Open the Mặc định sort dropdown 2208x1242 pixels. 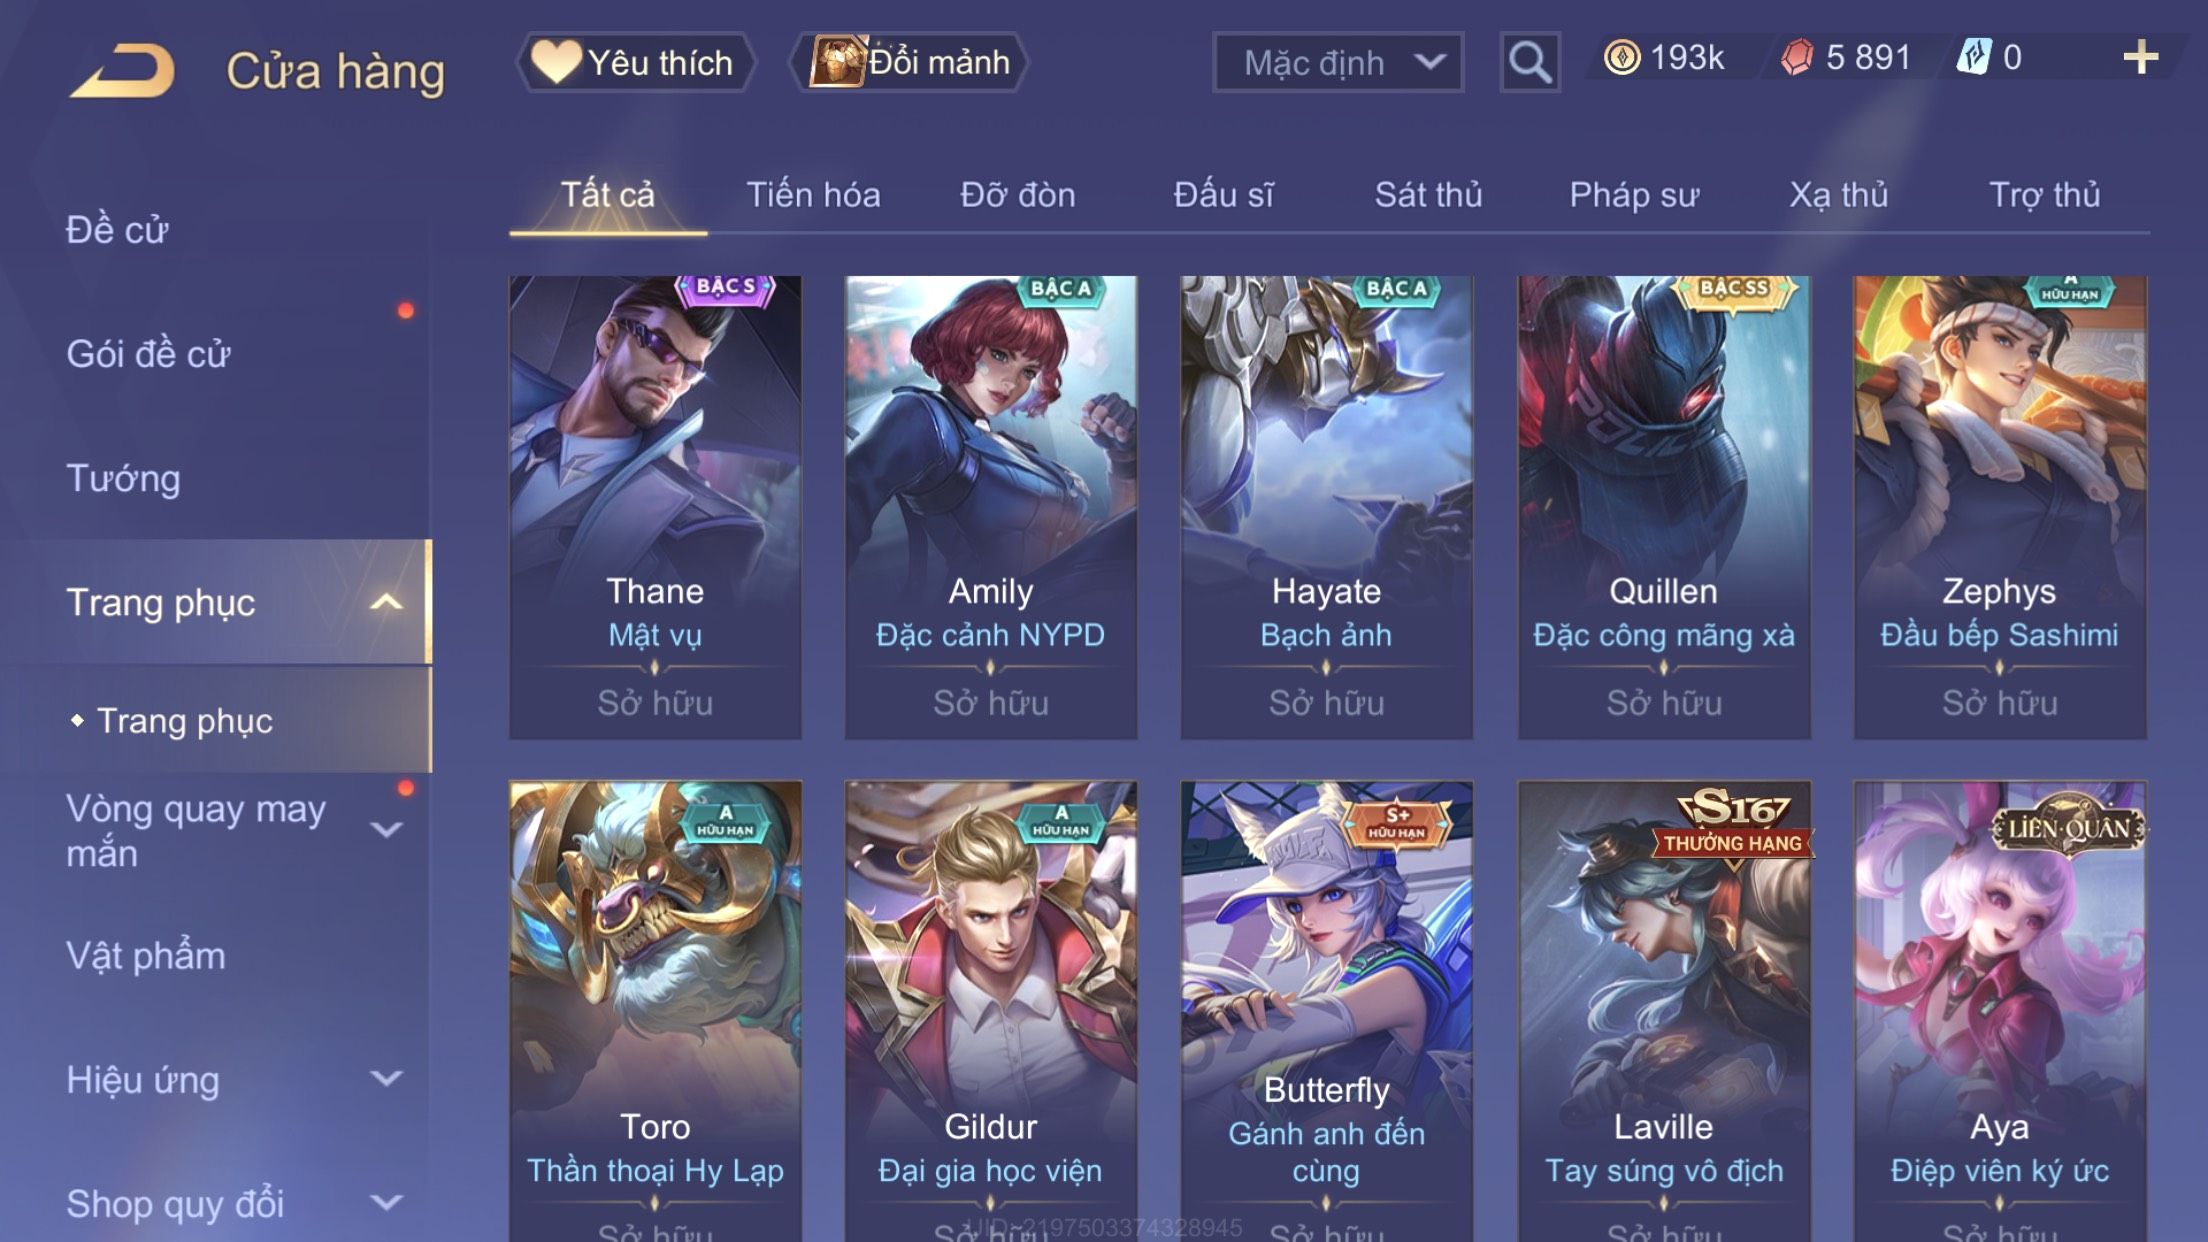click(x=1338, y=62)
